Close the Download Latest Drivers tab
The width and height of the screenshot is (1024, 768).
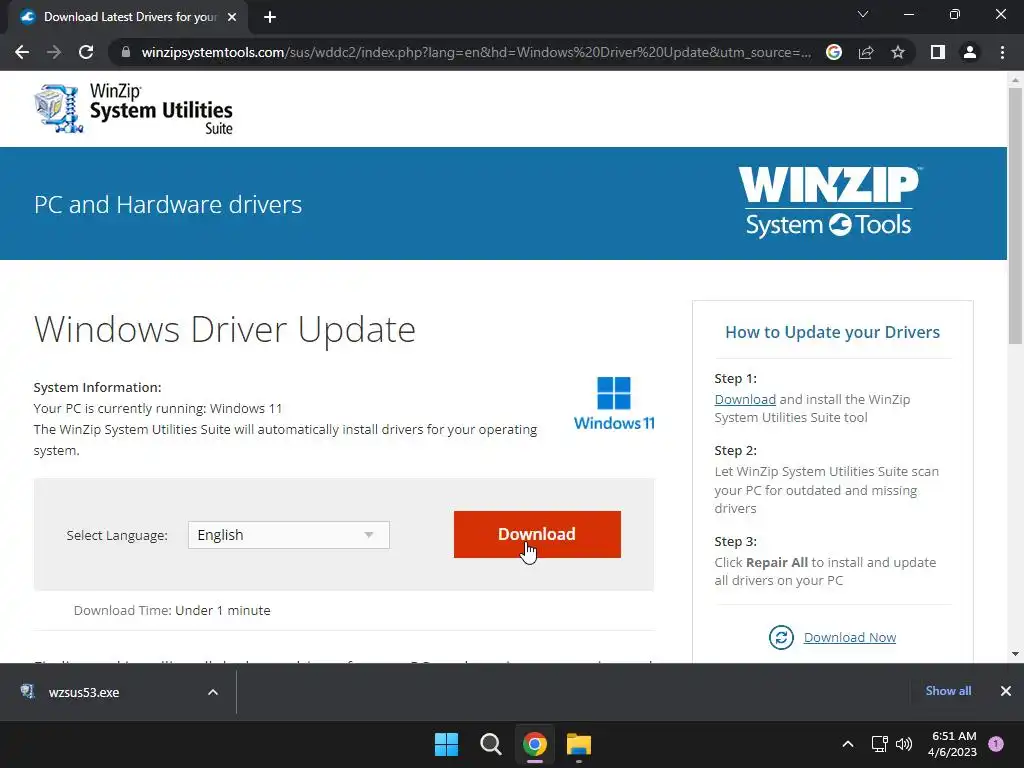pyautogui.click(x=232, y=17)
